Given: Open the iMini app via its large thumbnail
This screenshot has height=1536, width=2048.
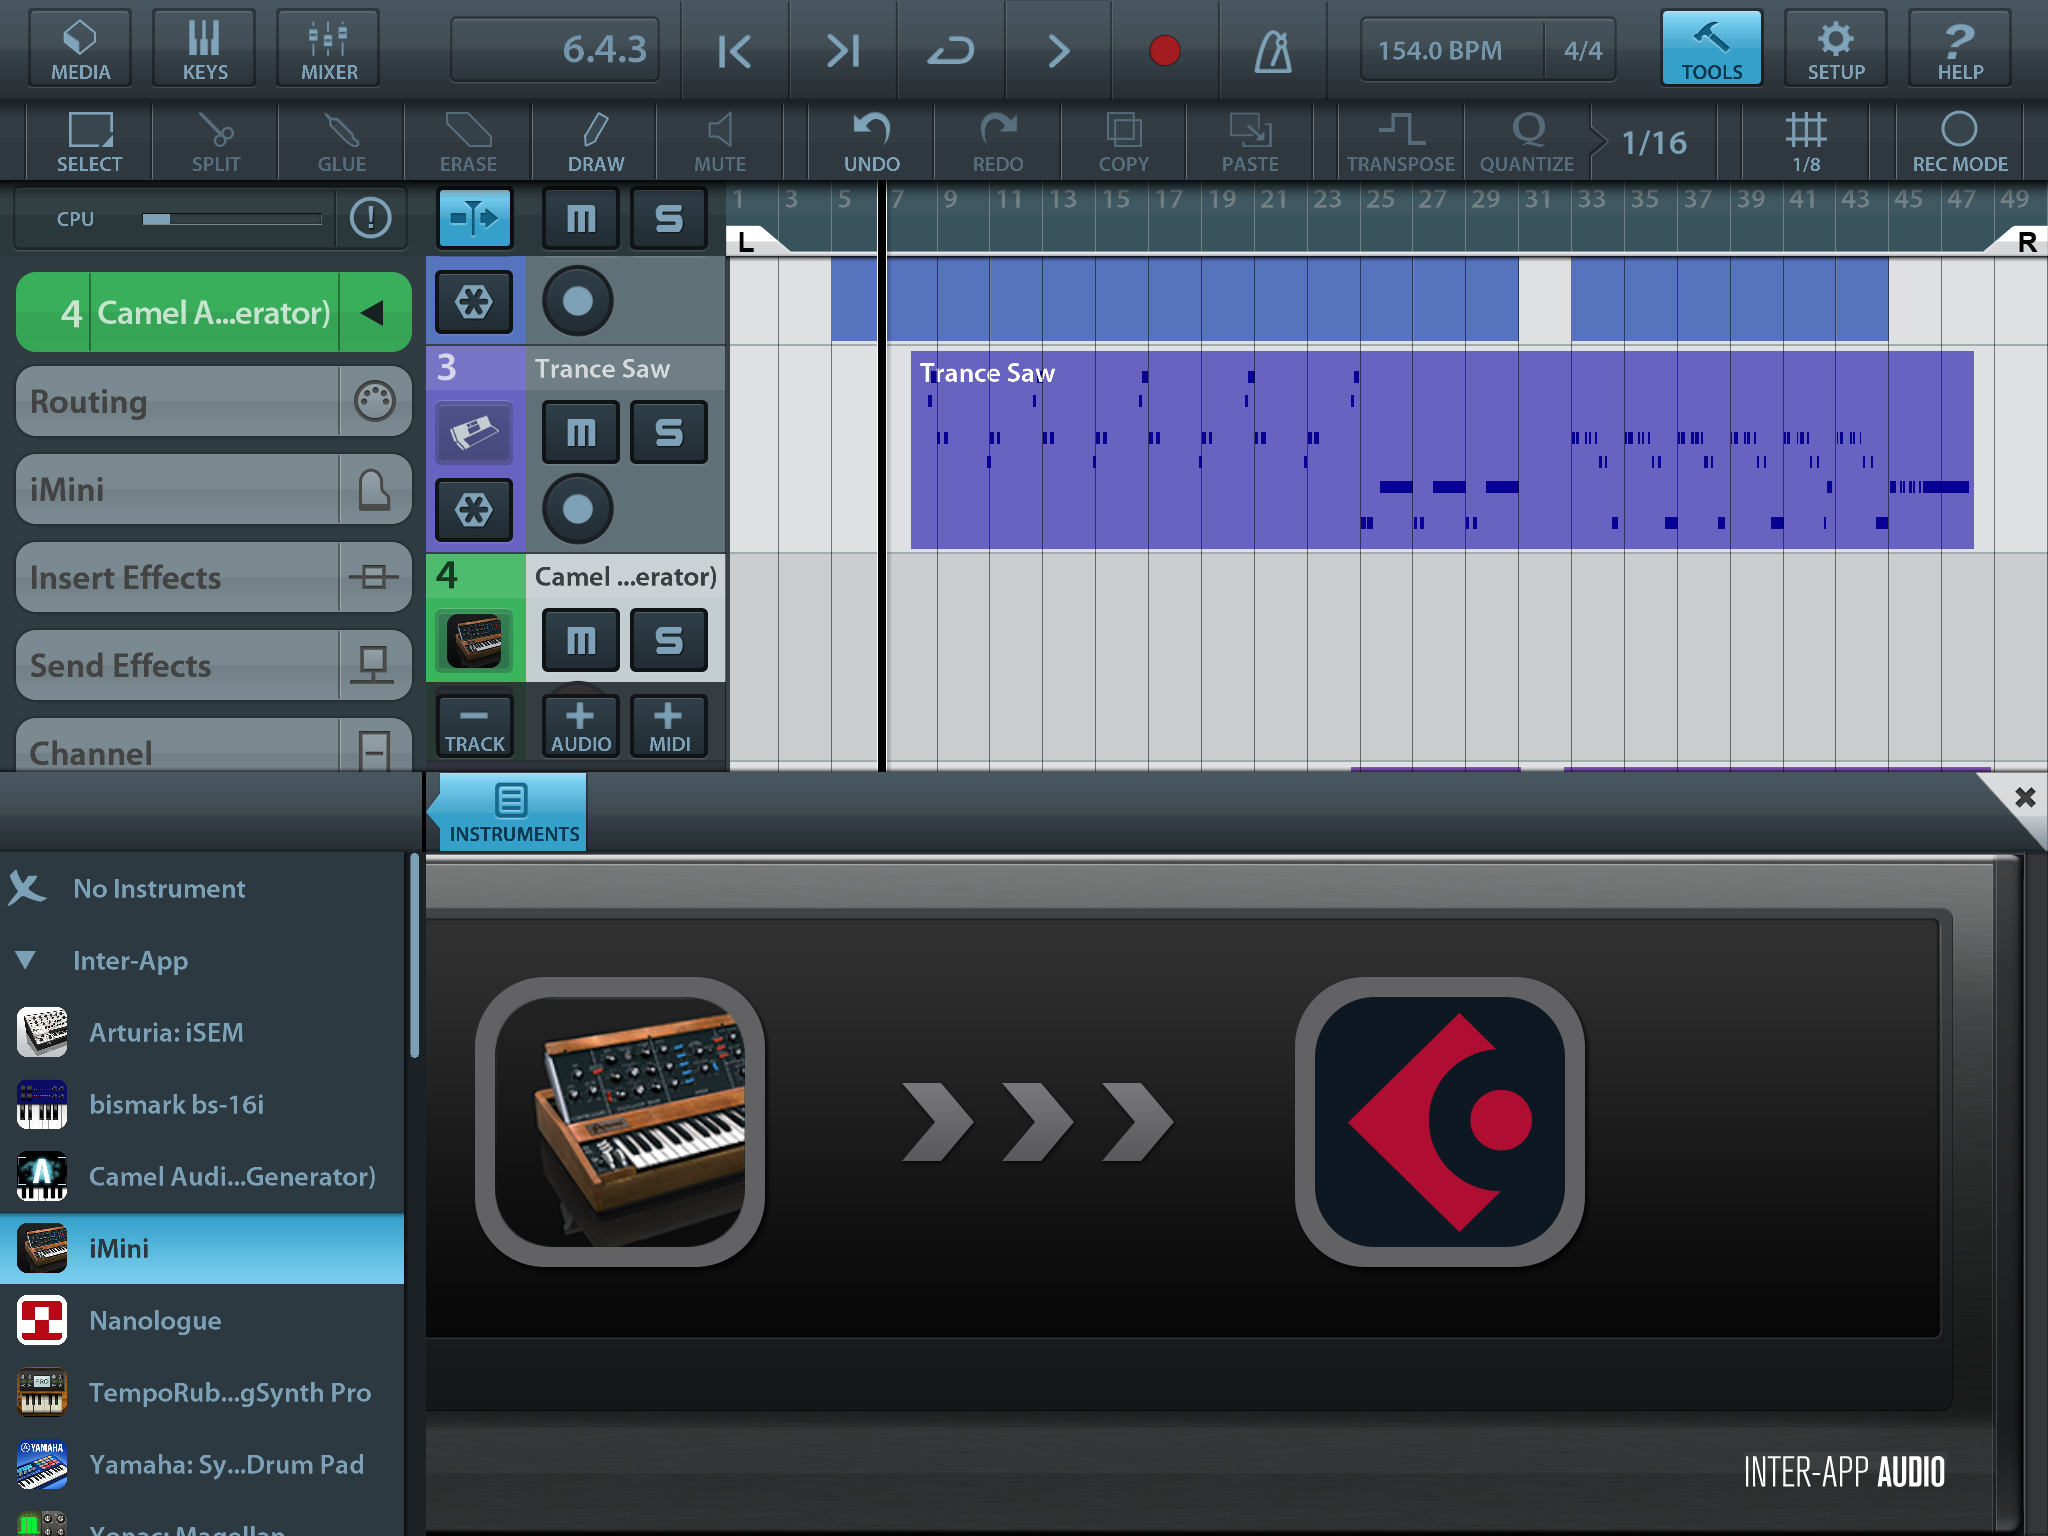Looking at the screenshot, I should click(620, 1121).
